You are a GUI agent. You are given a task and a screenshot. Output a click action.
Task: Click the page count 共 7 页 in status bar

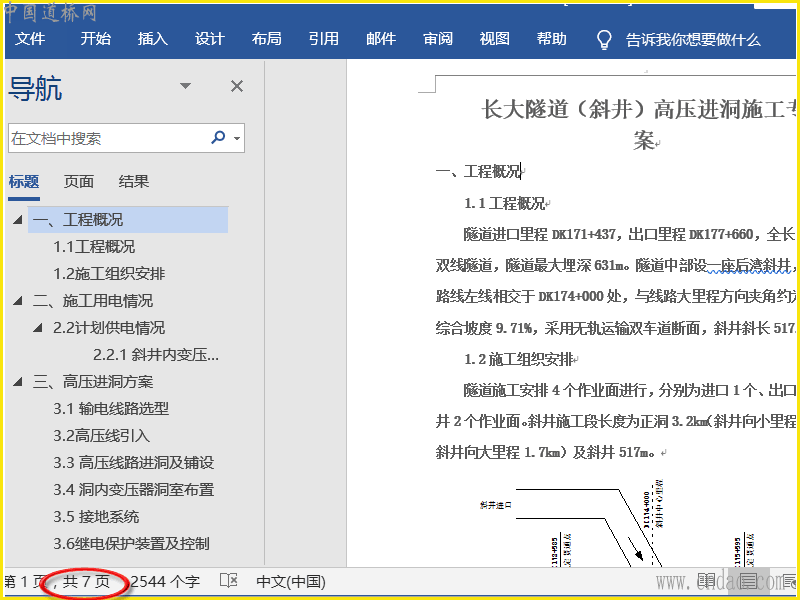point(86,582)
